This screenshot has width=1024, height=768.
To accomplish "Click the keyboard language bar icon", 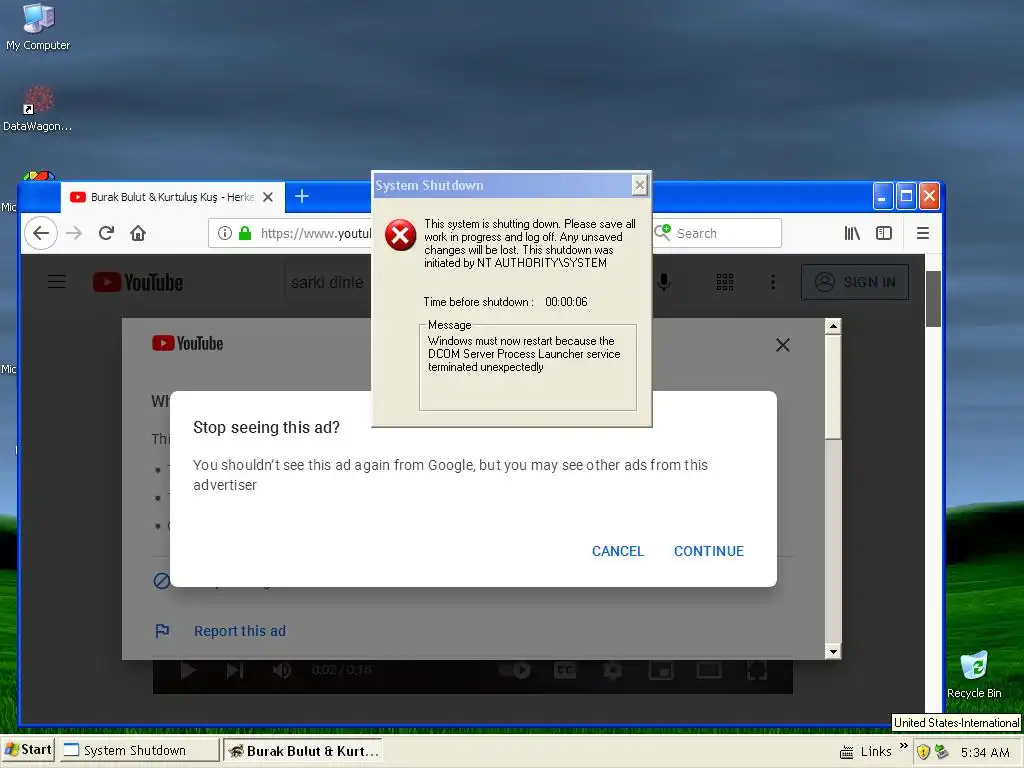I will pos(846,752).
